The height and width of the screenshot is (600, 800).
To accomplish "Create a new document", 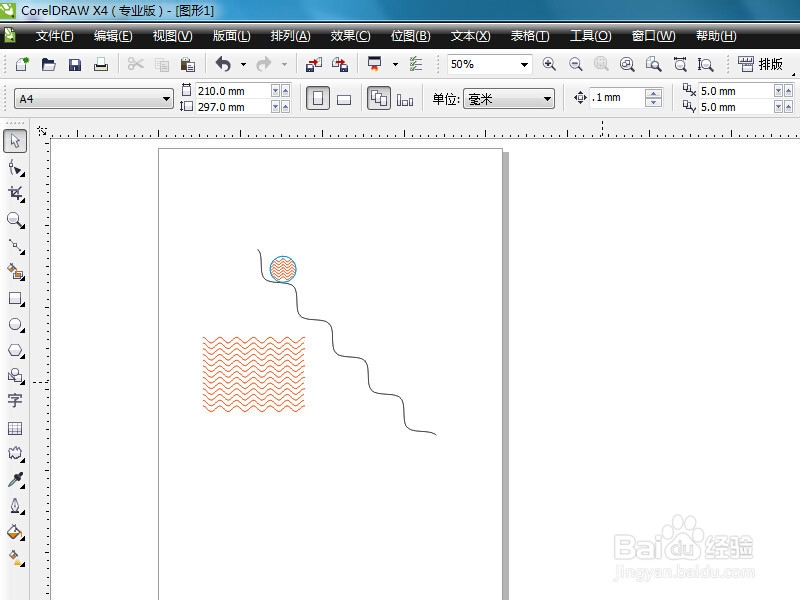I will (22, 64).
